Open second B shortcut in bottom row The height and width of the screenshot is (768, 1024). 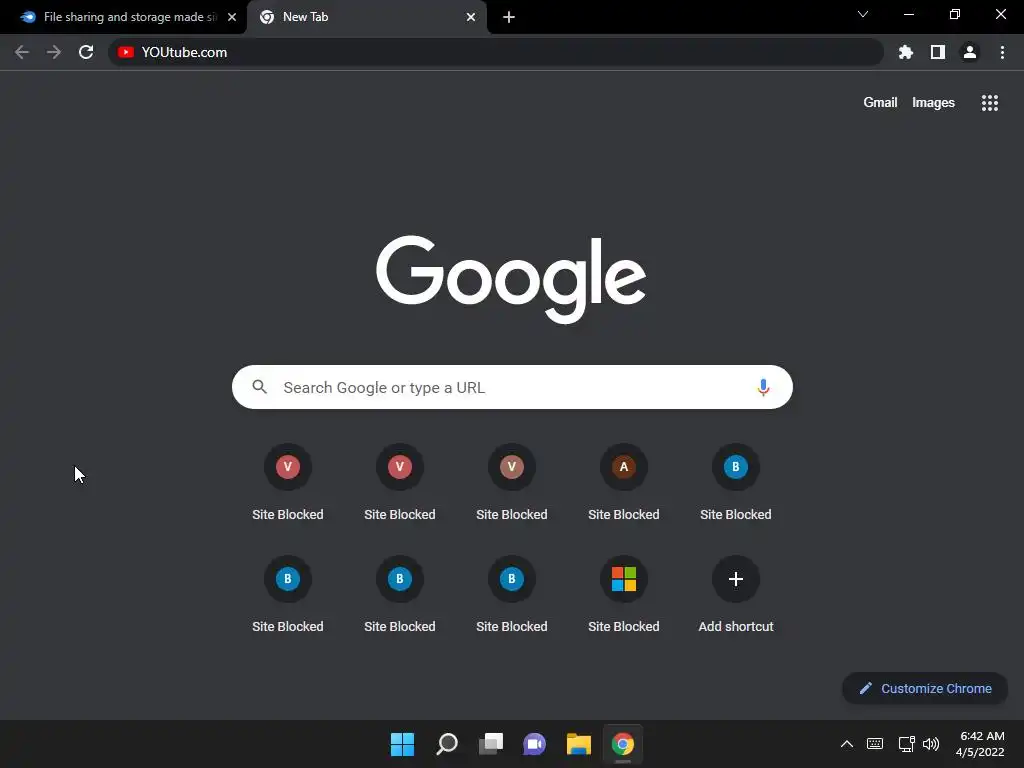point(400,579)
